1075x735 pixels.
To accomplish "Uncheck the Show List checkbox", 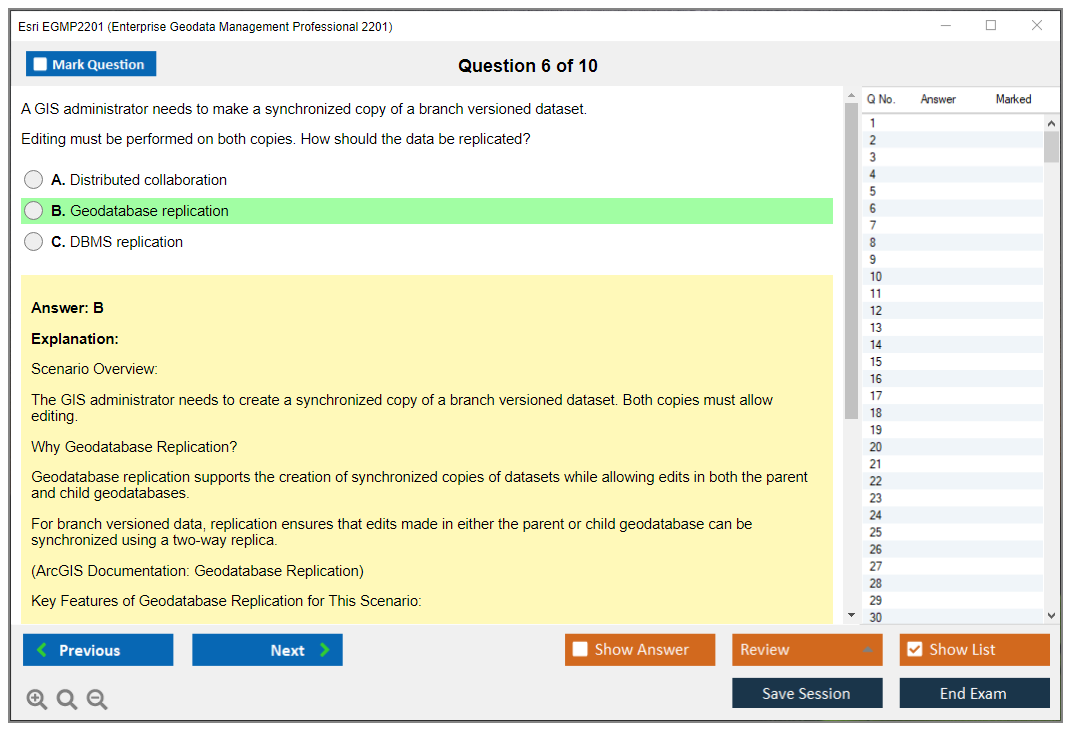I will pyautogui.click(x=915, y=649).
